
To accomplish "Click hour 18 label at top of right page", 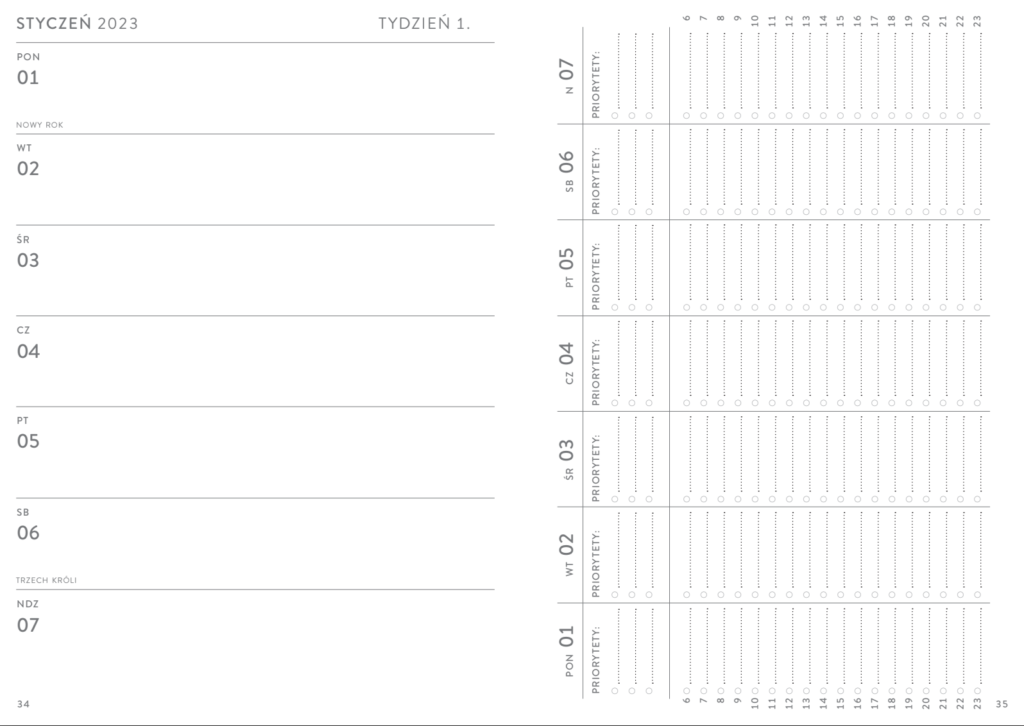I will (891, 18).
